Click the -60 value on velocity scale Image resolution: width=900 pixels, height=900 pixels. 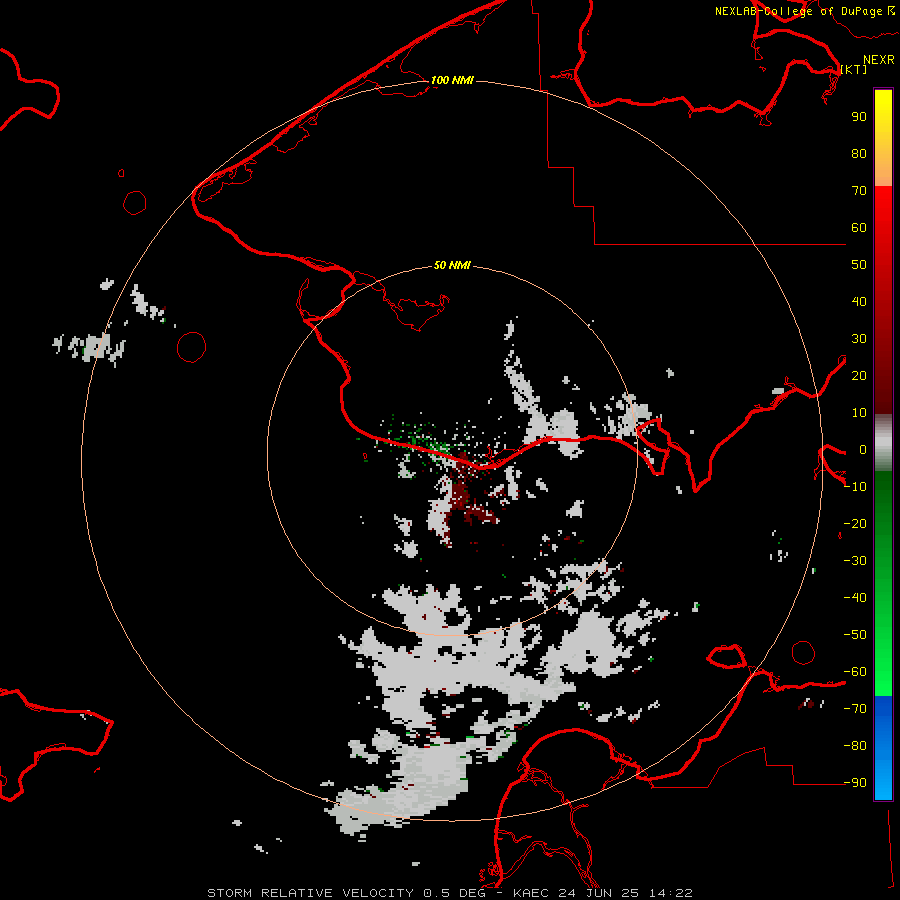point(855,672)
